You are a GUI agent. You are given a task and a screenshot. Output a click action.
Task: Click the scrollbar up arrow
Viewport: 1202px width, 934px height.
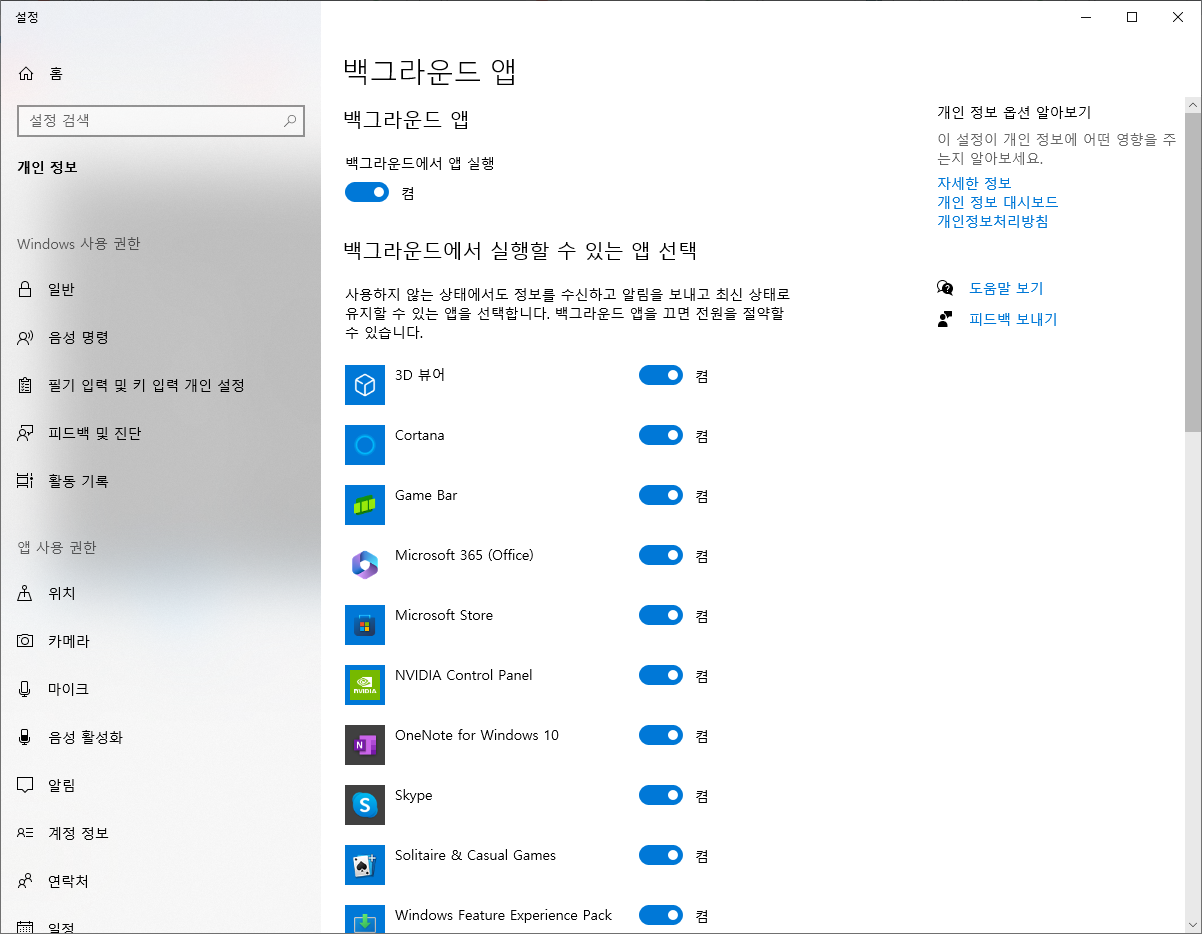(x=1193, y=104)
